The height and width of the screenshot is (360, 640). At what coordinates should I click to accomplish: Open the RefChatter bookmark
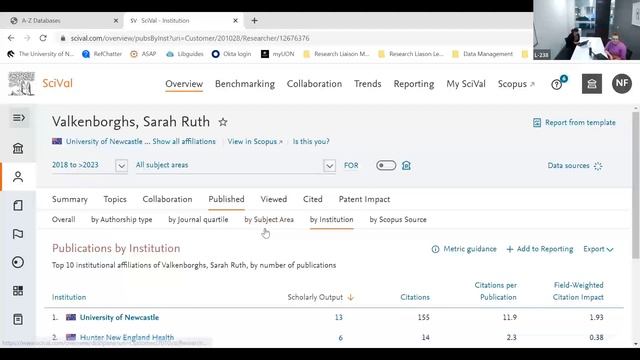(102, 54)
